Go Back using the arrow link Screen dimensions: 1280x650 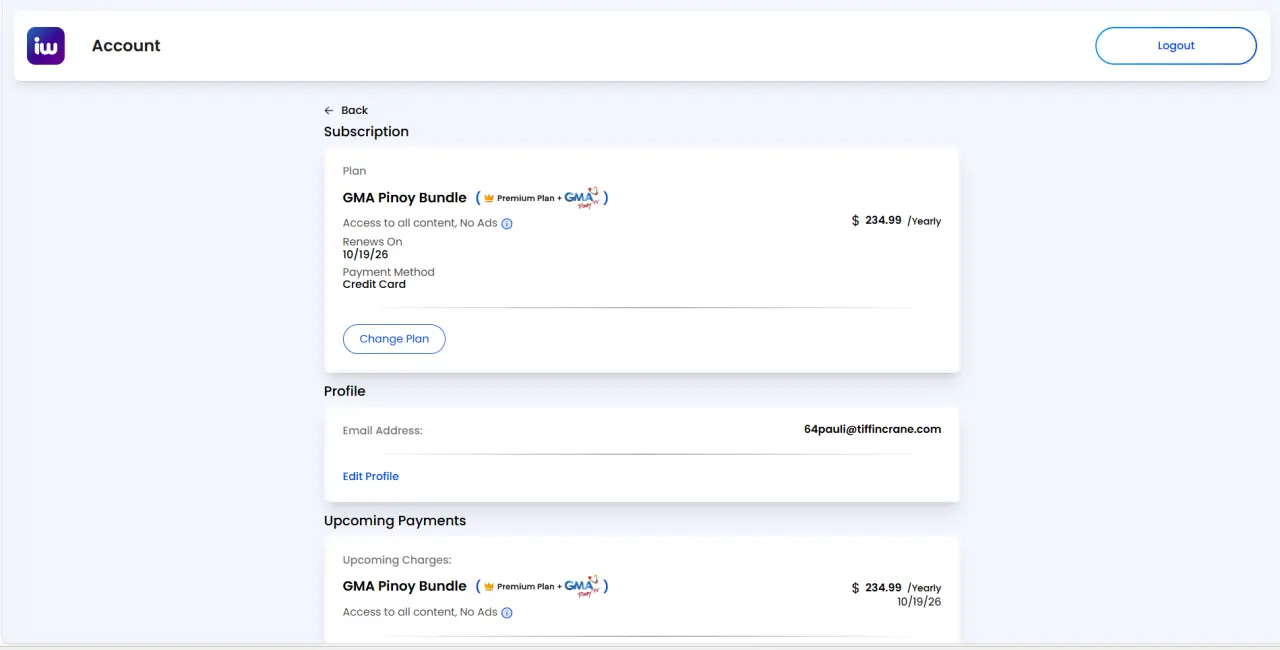click(346, 110)
